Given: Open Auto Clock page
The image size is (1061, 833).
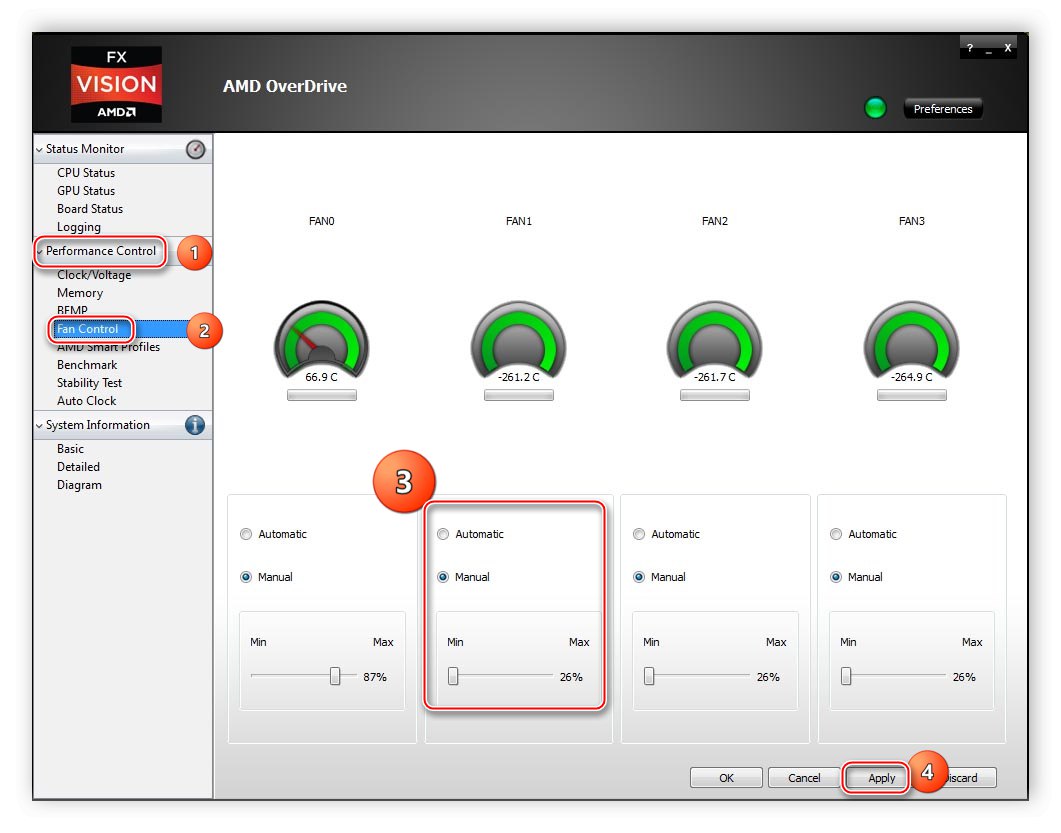Looking at the screenshot, I should (87, 401).
